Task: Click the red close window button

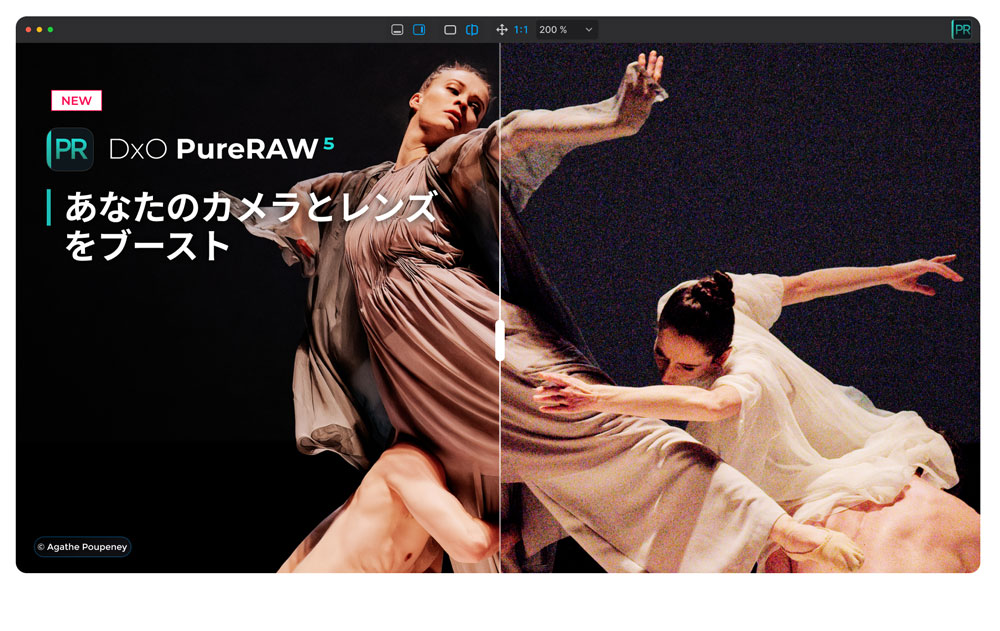Action: point(28,30)
